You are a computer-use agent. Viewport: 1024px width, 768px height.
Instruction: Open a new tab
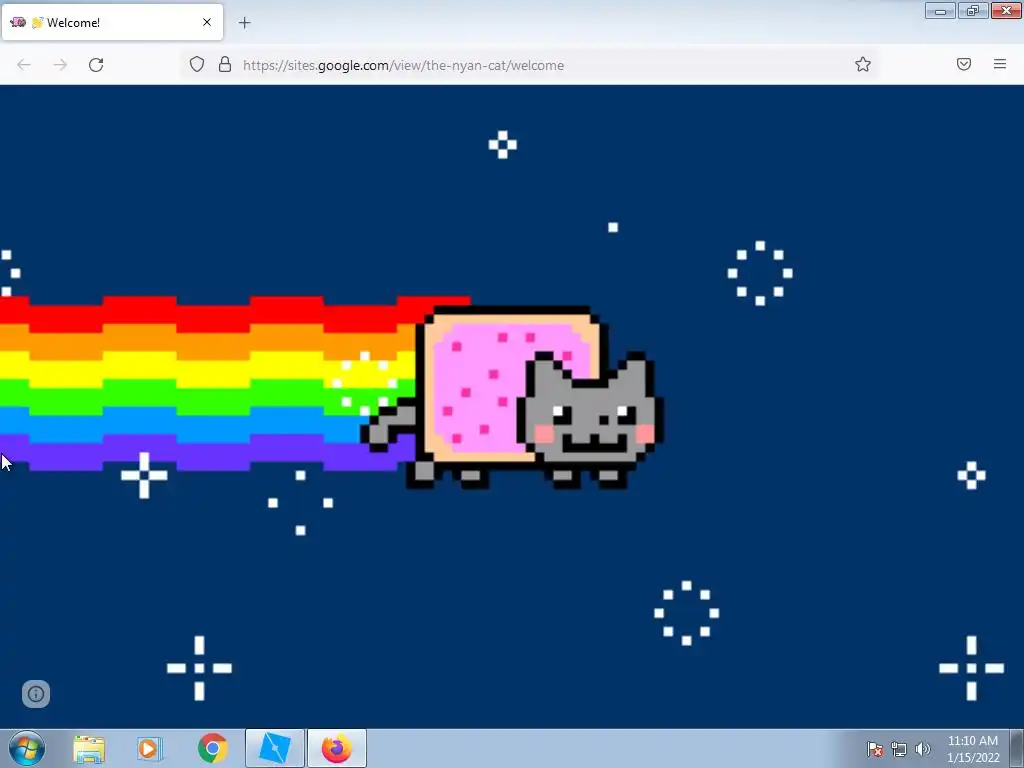(x=244, y=23)
